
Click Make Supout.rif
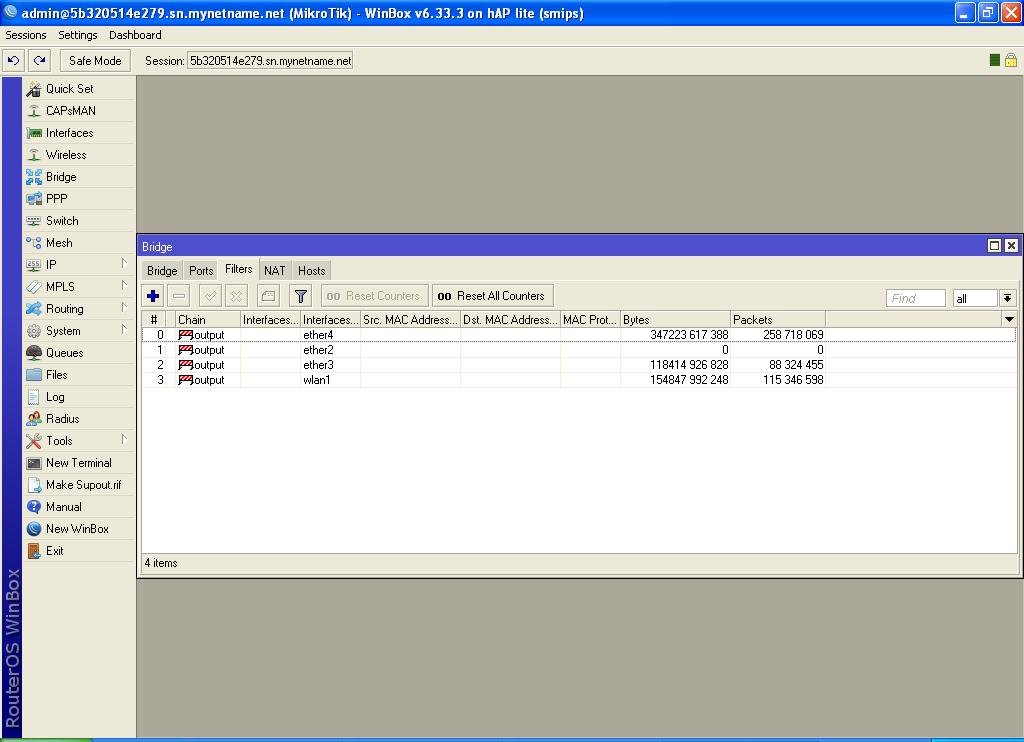(79, 485)
